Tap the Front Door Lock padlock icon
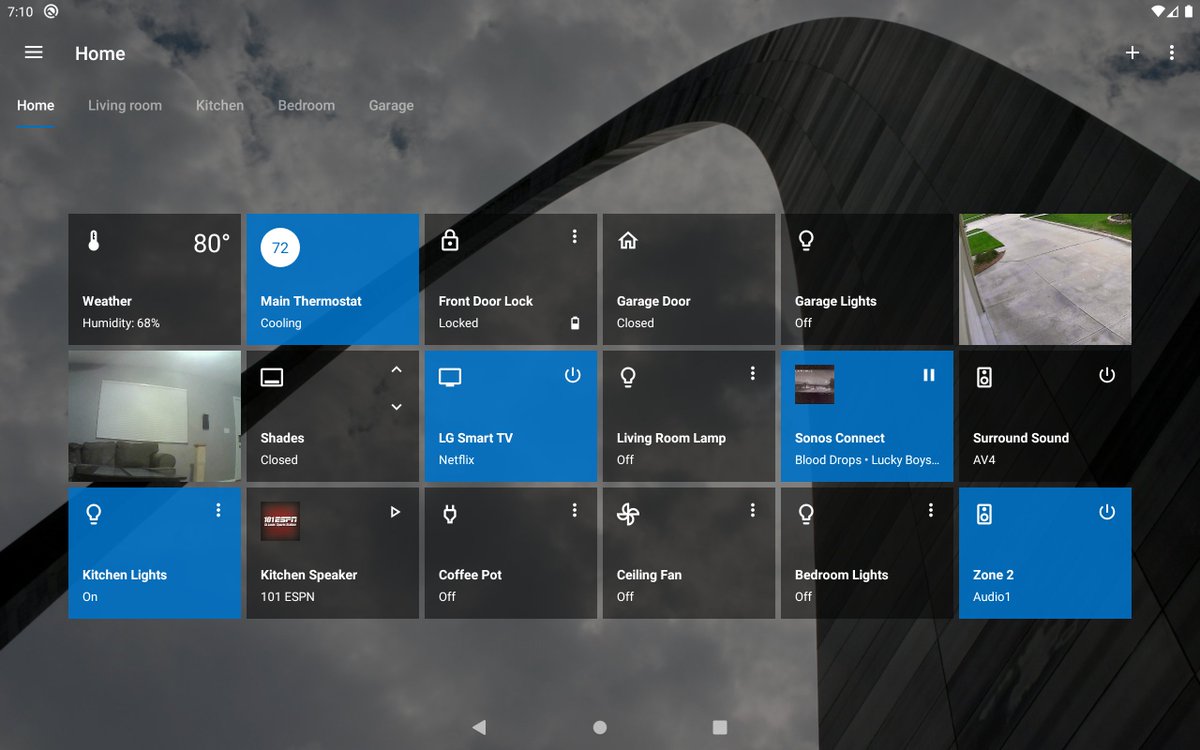 click(x=450, y=240)
